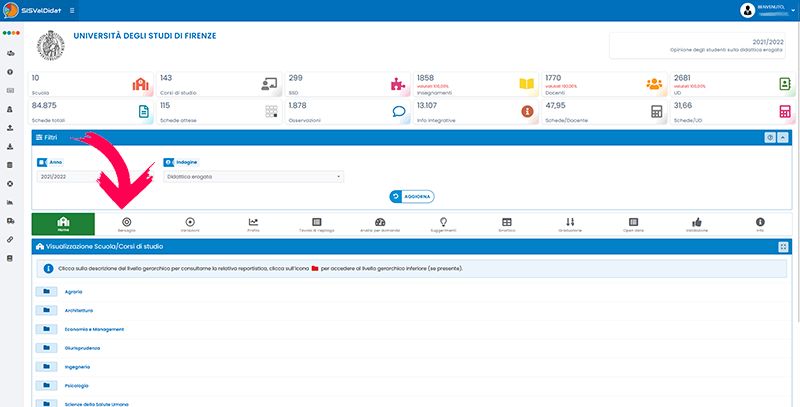
Task: Switch to the Profilo chart tab
Action: [x=253, y=222]
